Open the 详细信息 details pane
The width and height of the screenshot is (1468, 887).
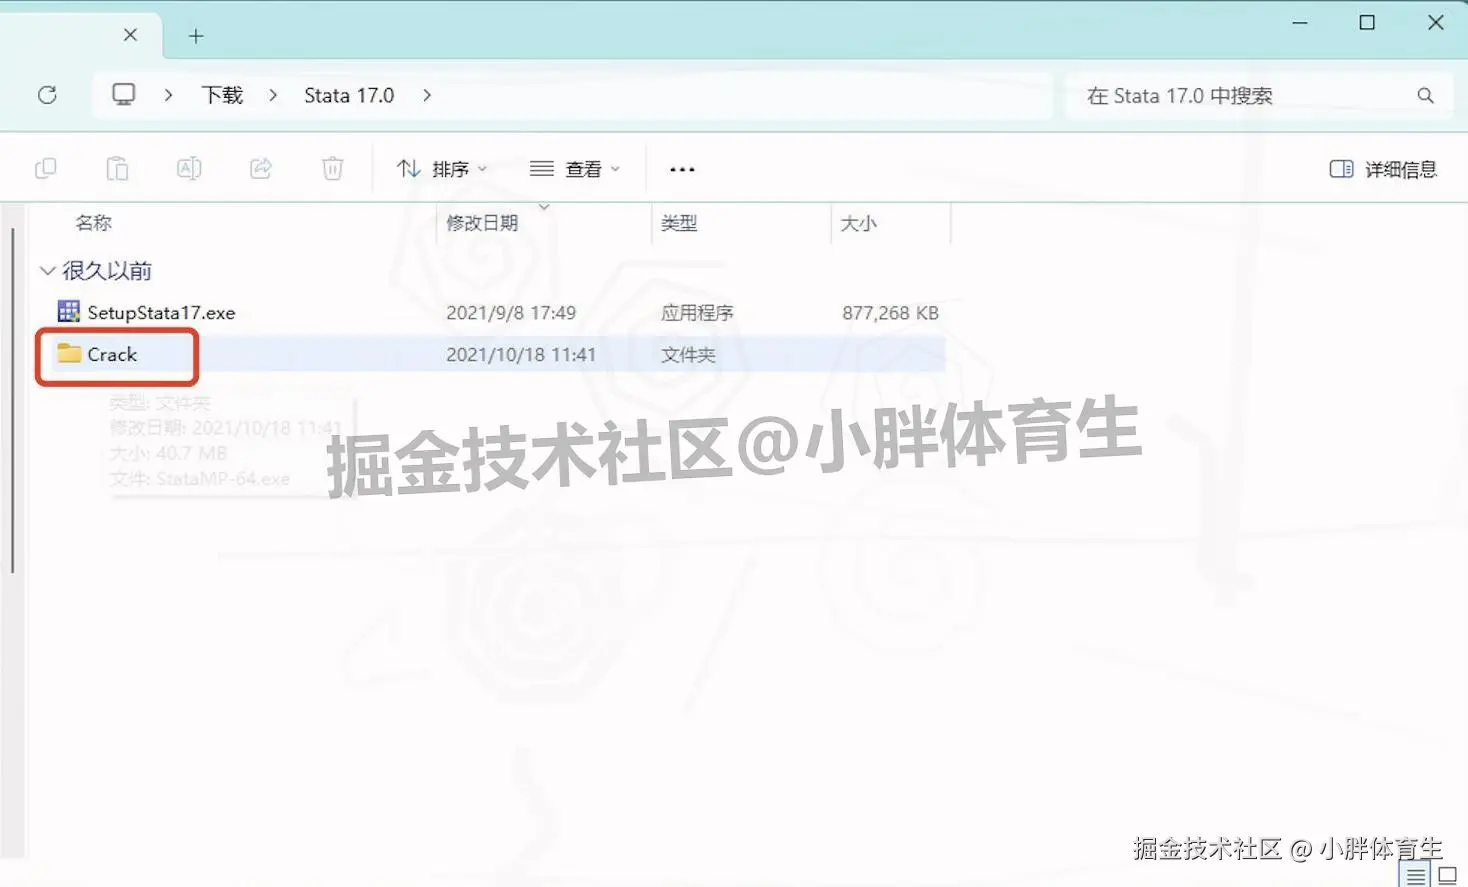pos(1382,169)
